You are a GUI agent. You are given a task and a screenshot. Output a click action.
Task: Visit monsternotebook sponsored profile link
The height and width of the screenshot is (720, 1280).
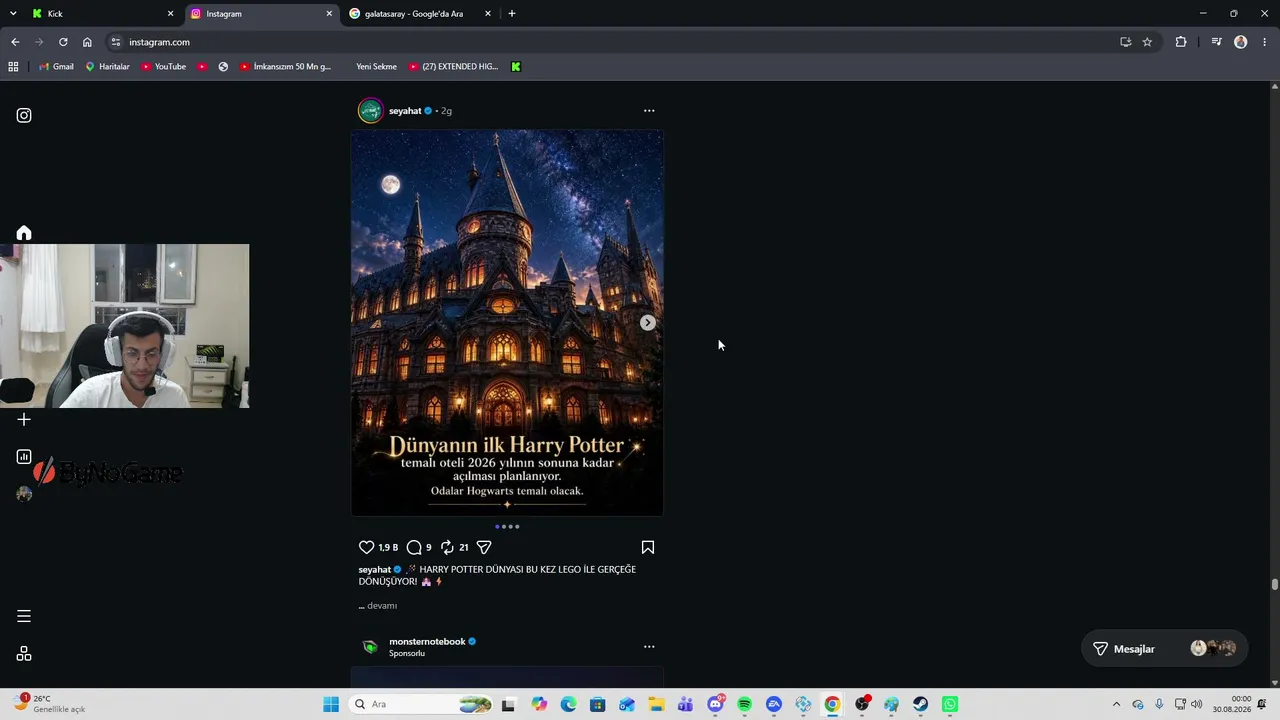pyautogui.click(x=427, y=642)
